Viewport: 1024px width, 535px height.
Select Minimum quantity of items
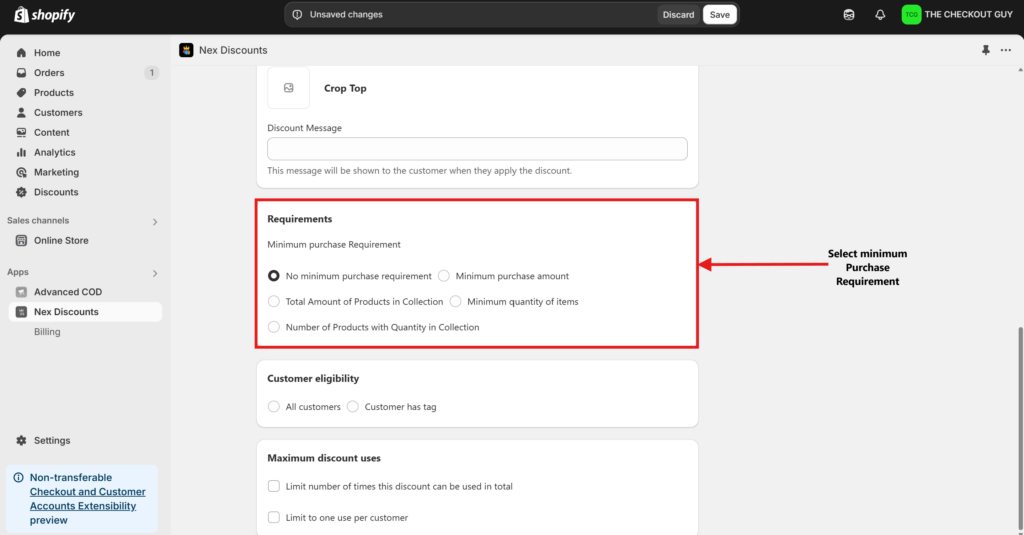[x=456, y=301]
